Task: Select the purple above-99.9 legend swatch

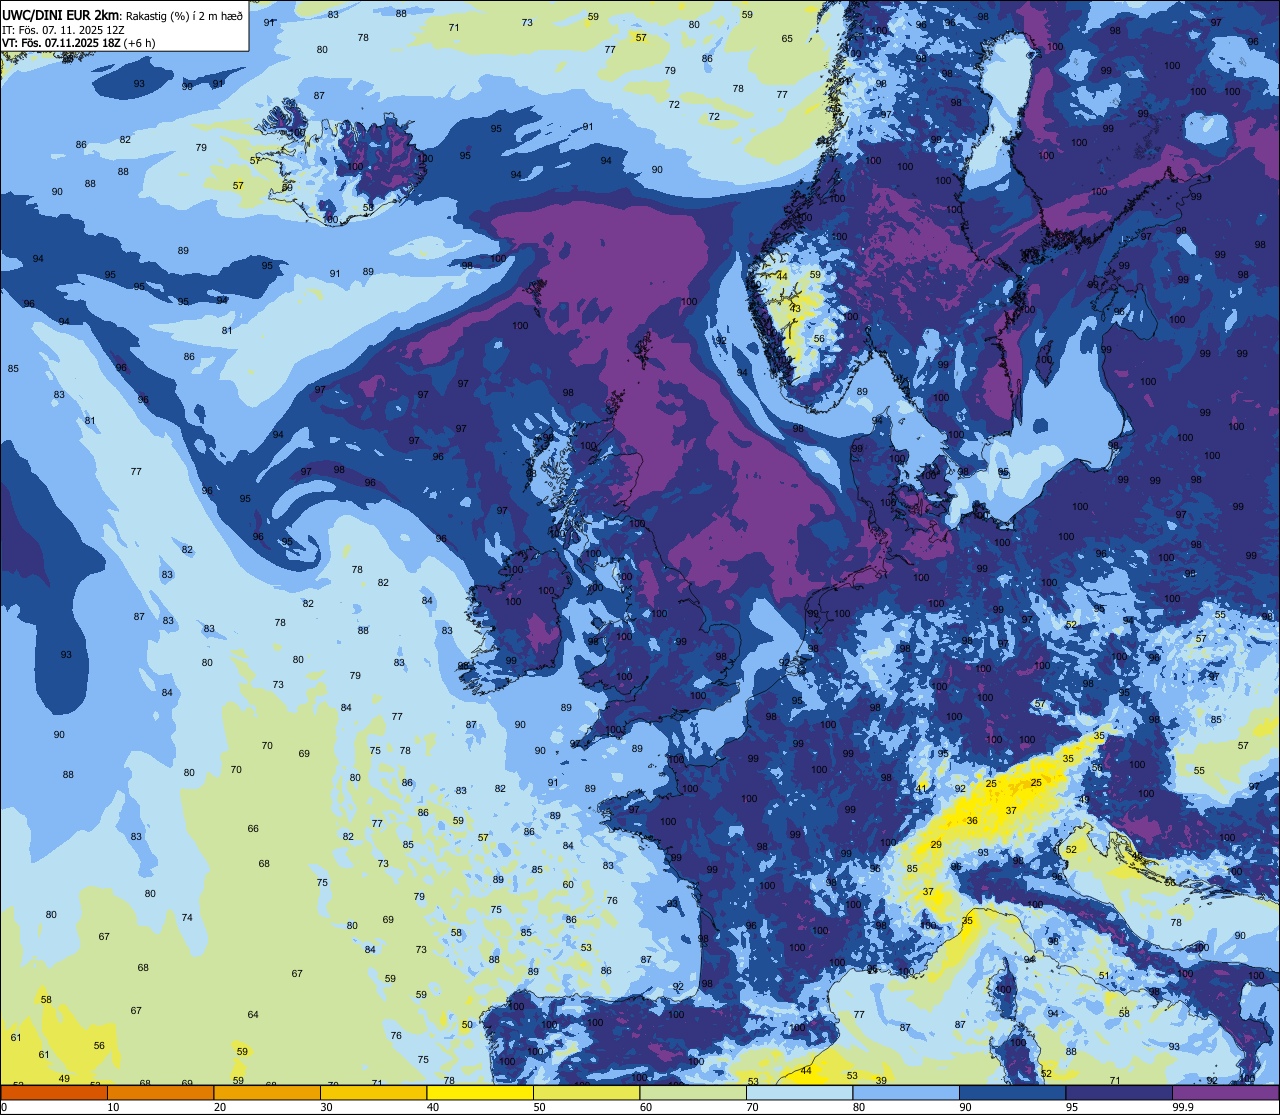Action: click(1225, 1093)
